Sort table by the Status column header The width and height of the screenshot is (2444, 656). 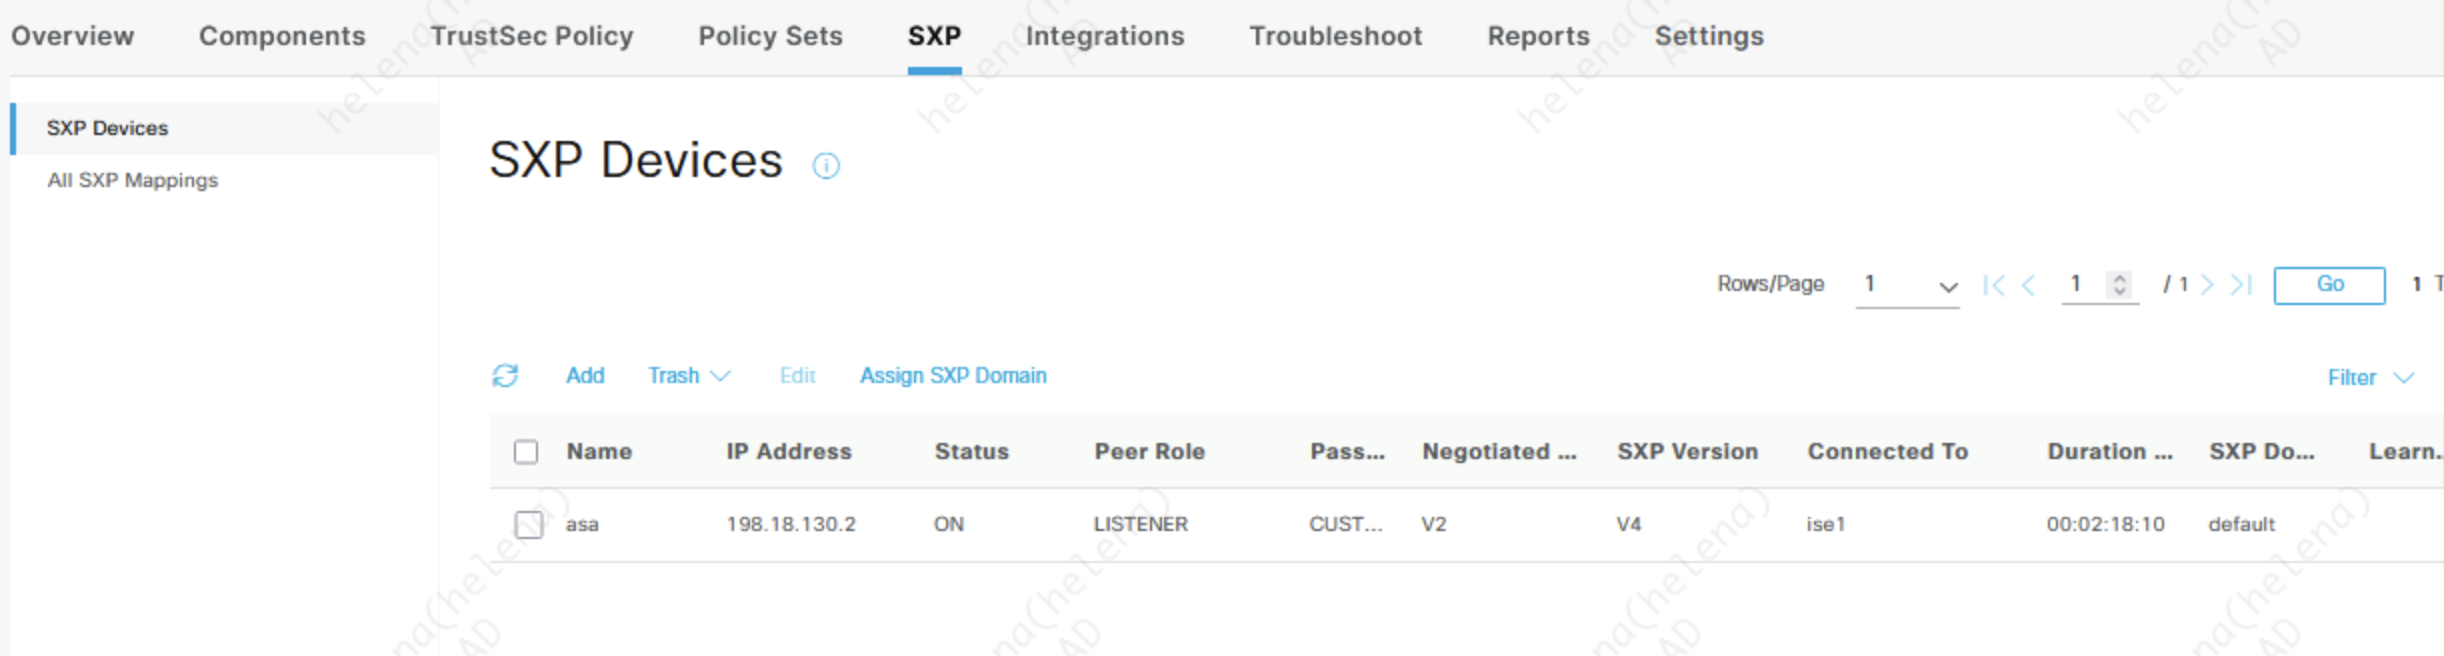[971, 452]
